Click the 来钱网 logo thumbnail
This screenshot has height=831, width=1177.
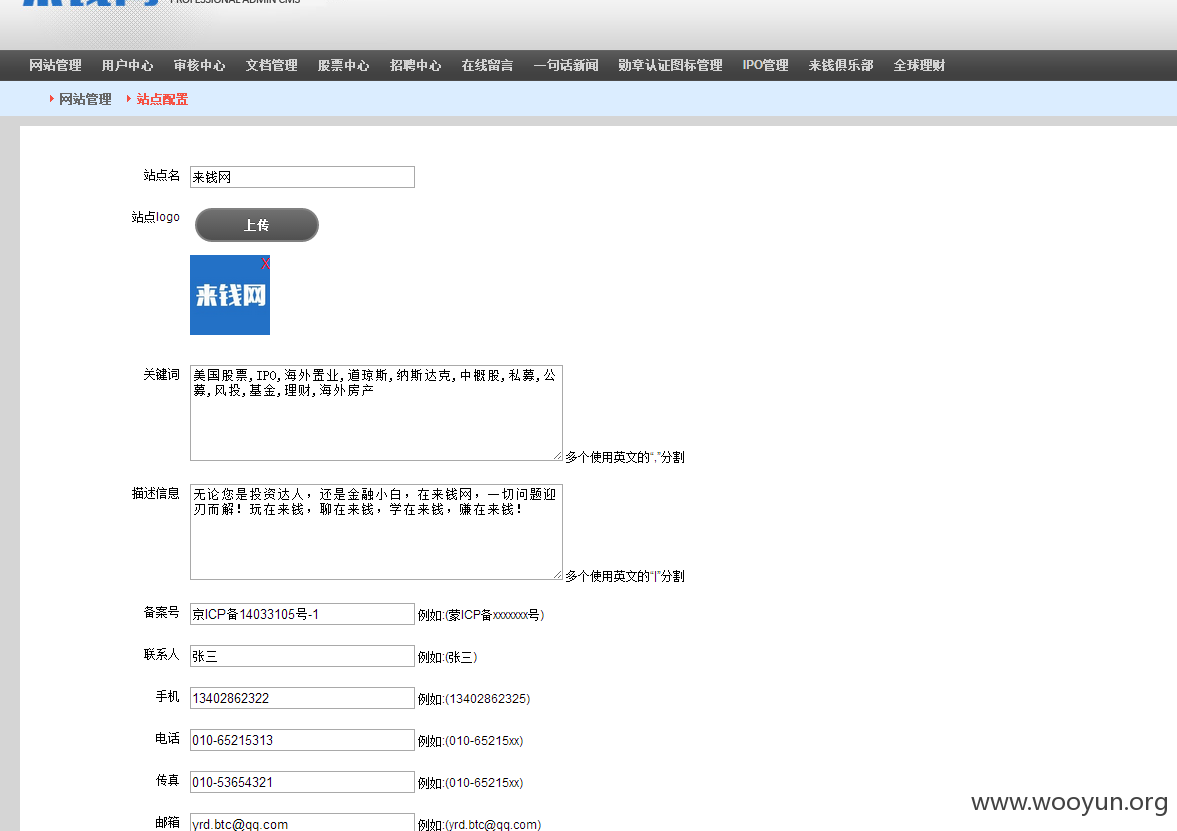tap(230, 295)
